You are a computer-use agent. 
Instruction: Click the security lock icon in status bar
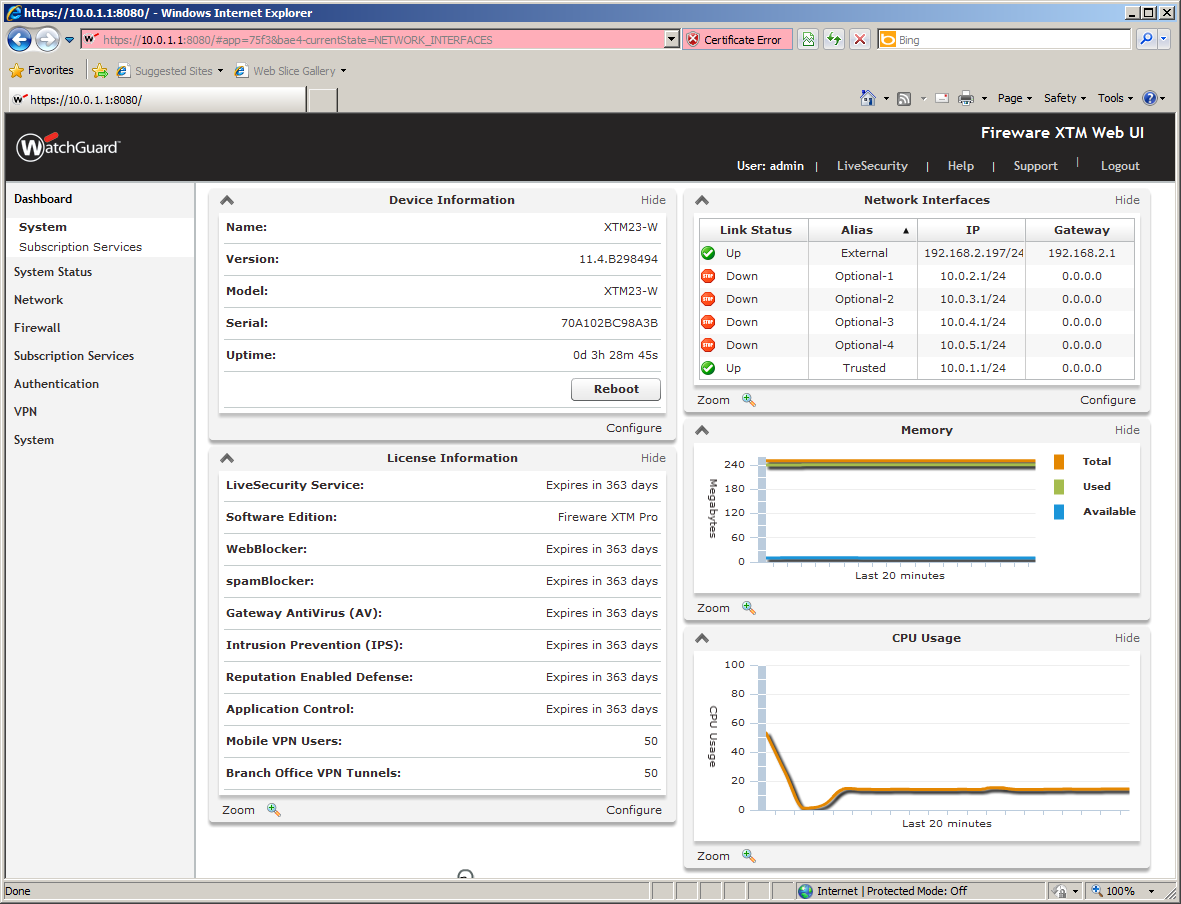tap(1060, 891)
